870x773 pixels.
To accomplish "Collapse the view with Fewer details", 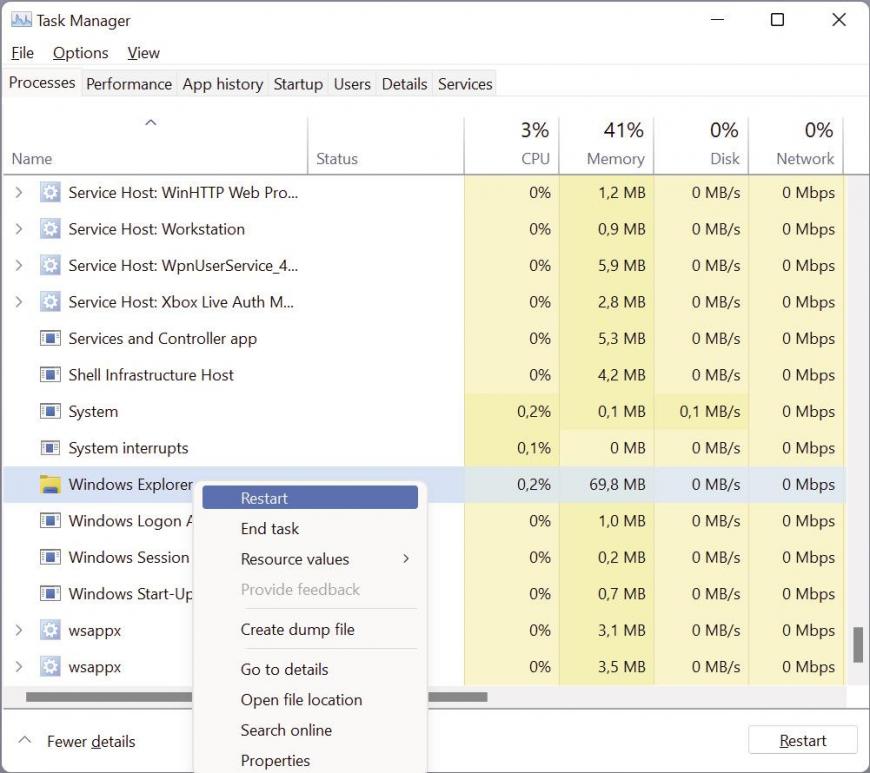I will click(x=77, y=741).
